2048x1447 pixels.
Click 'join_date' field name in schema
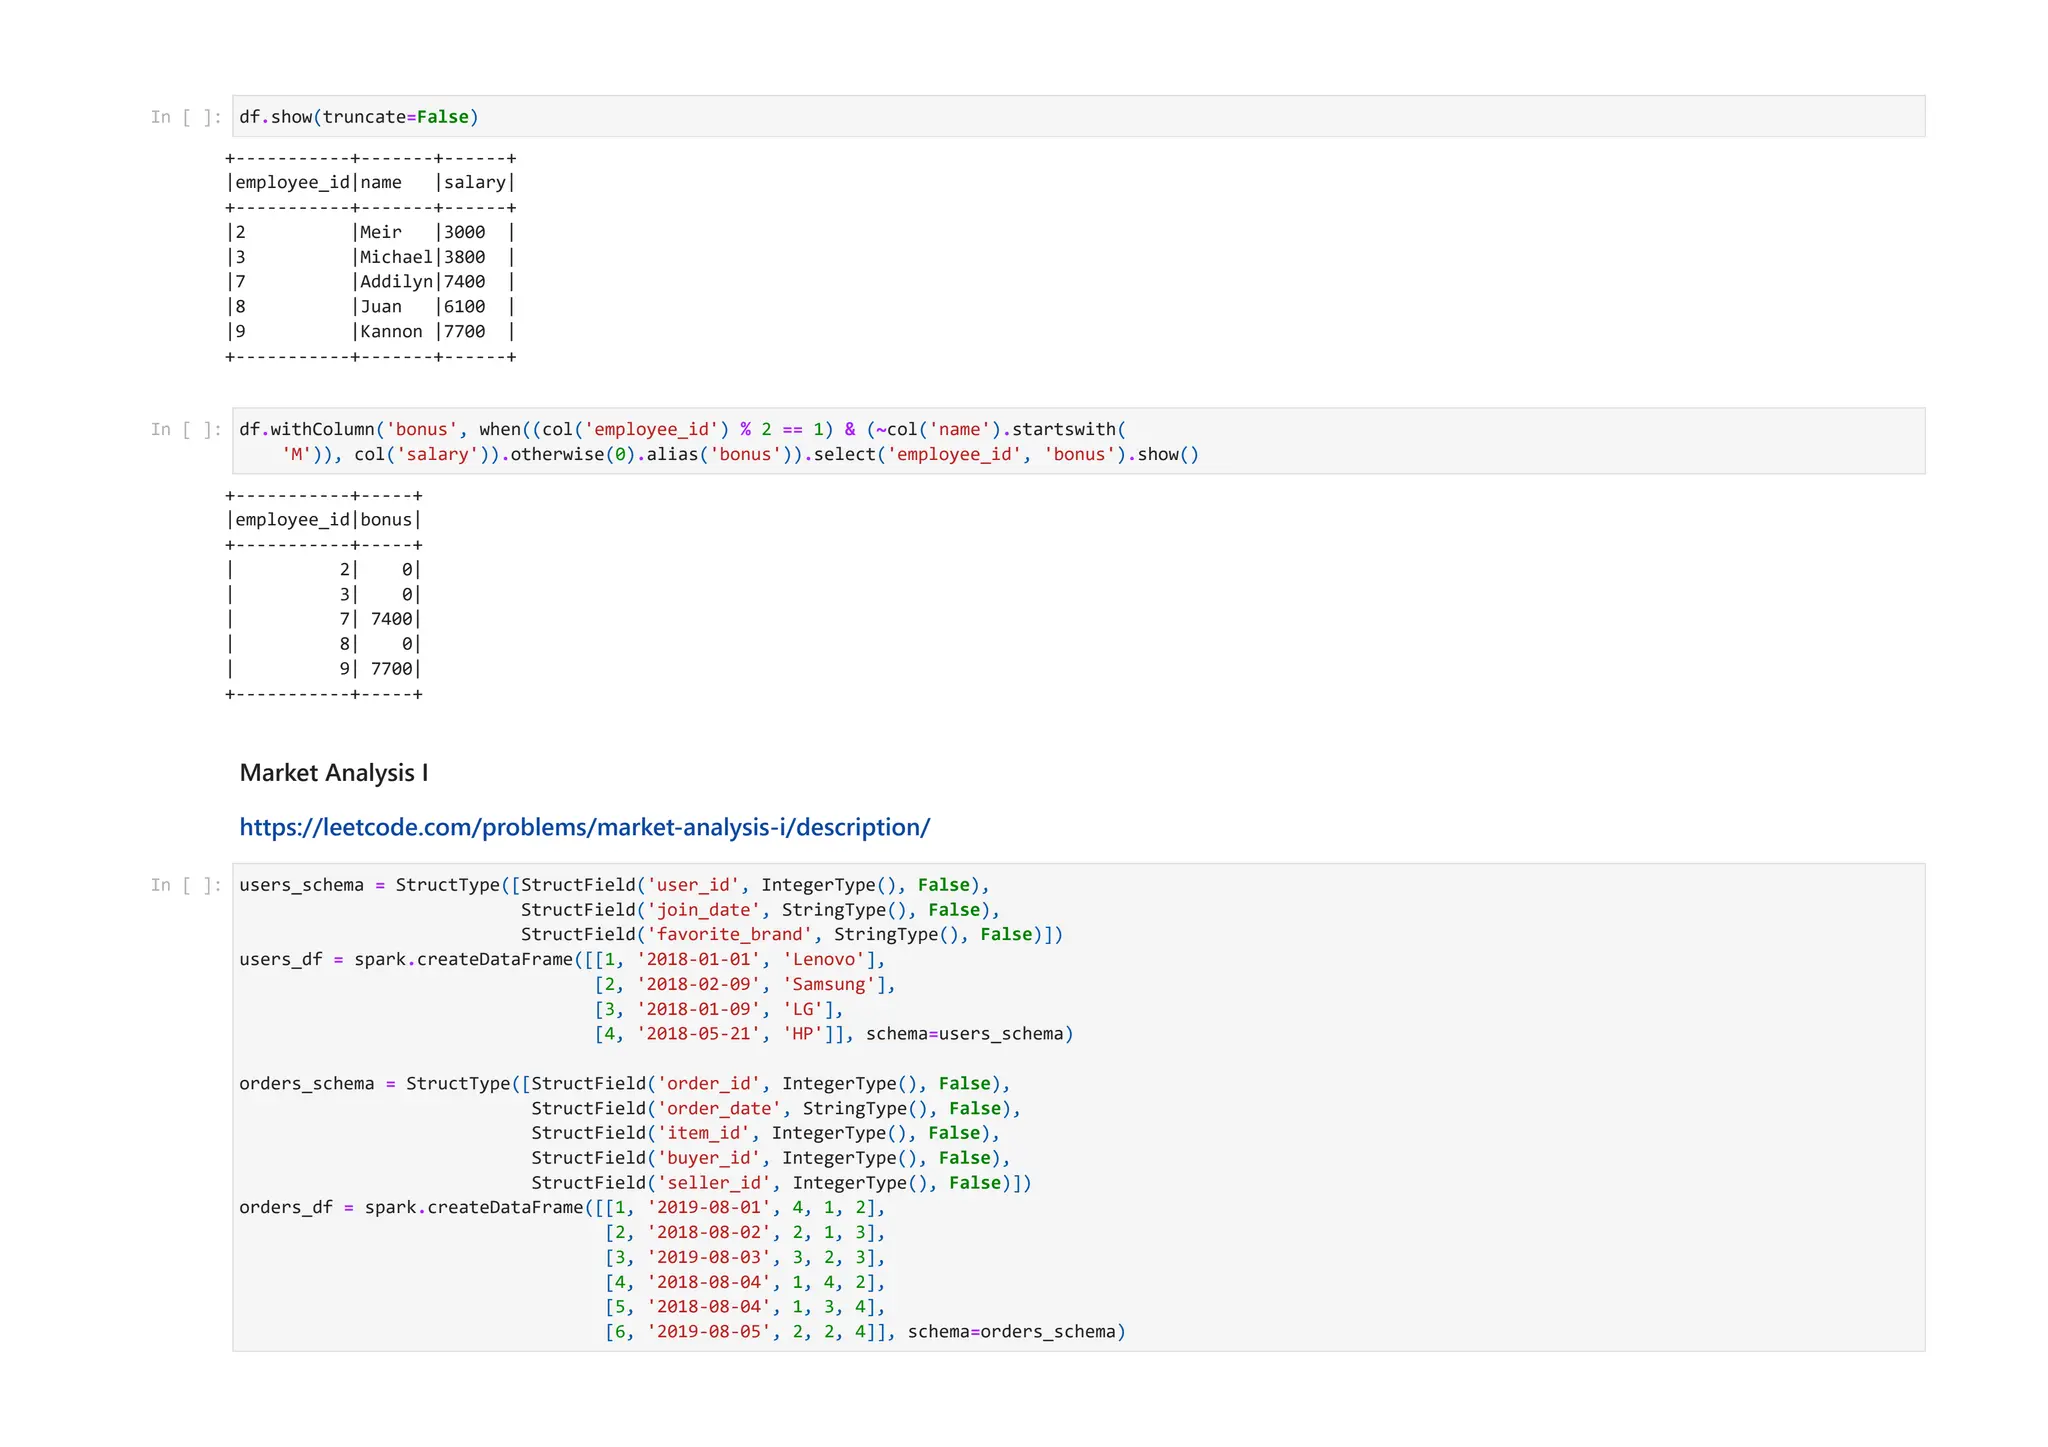(704, 910)
